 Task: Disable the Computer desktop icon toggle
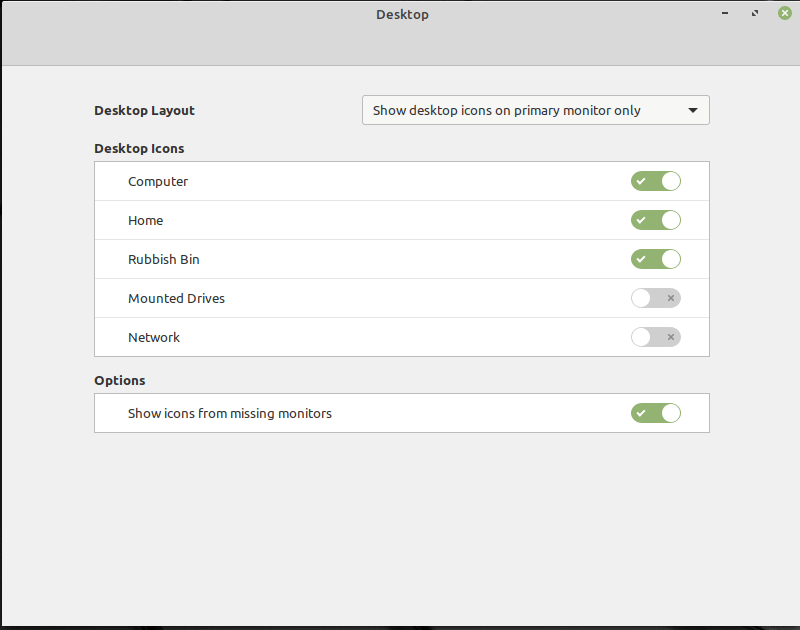(655, 181)
